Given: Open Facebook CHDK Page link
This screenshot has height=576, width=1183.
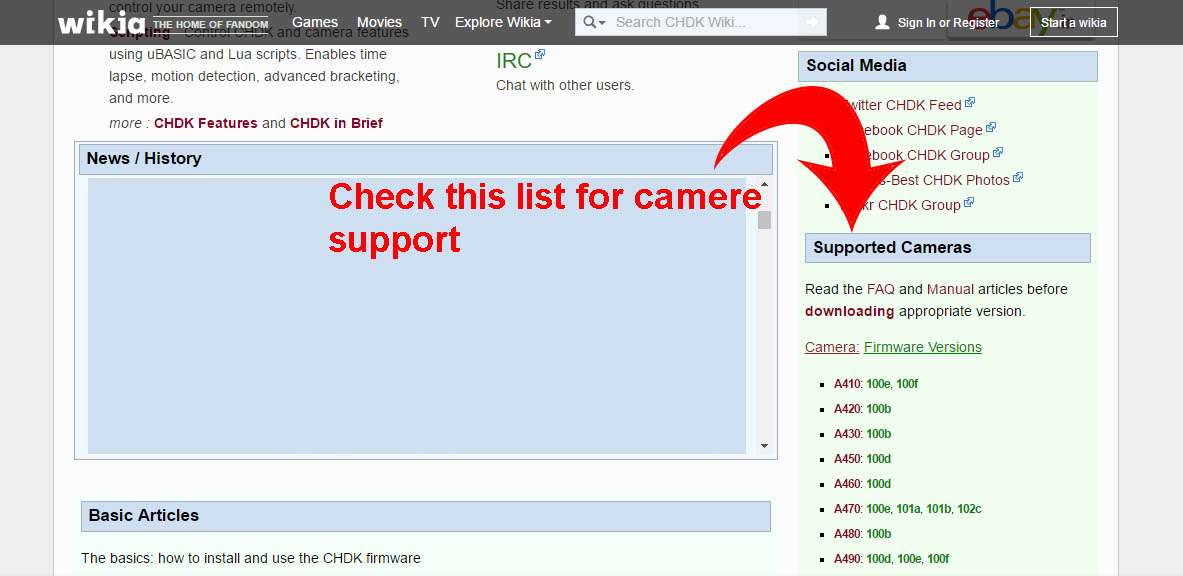Looking at the screenshot, I should 910,130.
